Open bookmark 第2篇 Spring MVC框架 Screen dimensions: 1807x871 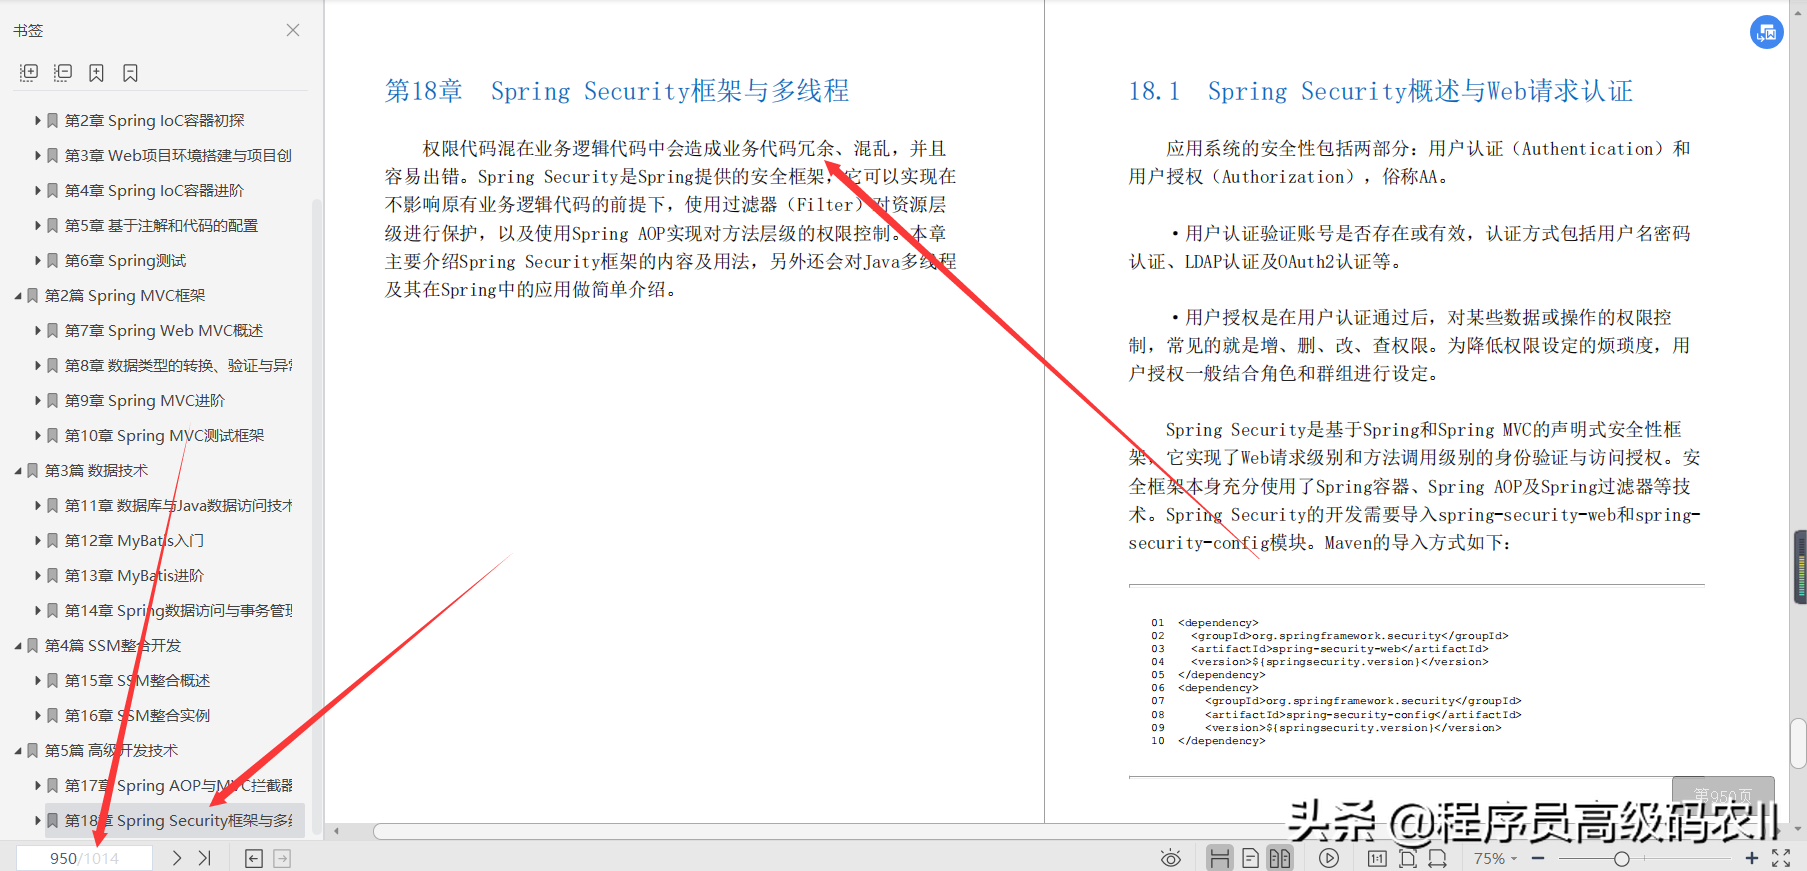click(125, 295)
